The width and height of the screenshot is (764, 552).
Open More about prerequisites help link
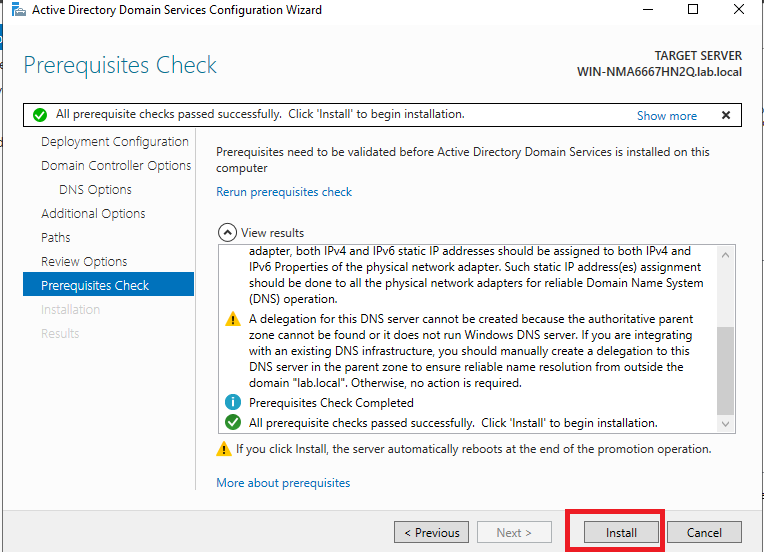tap(283, 483)
